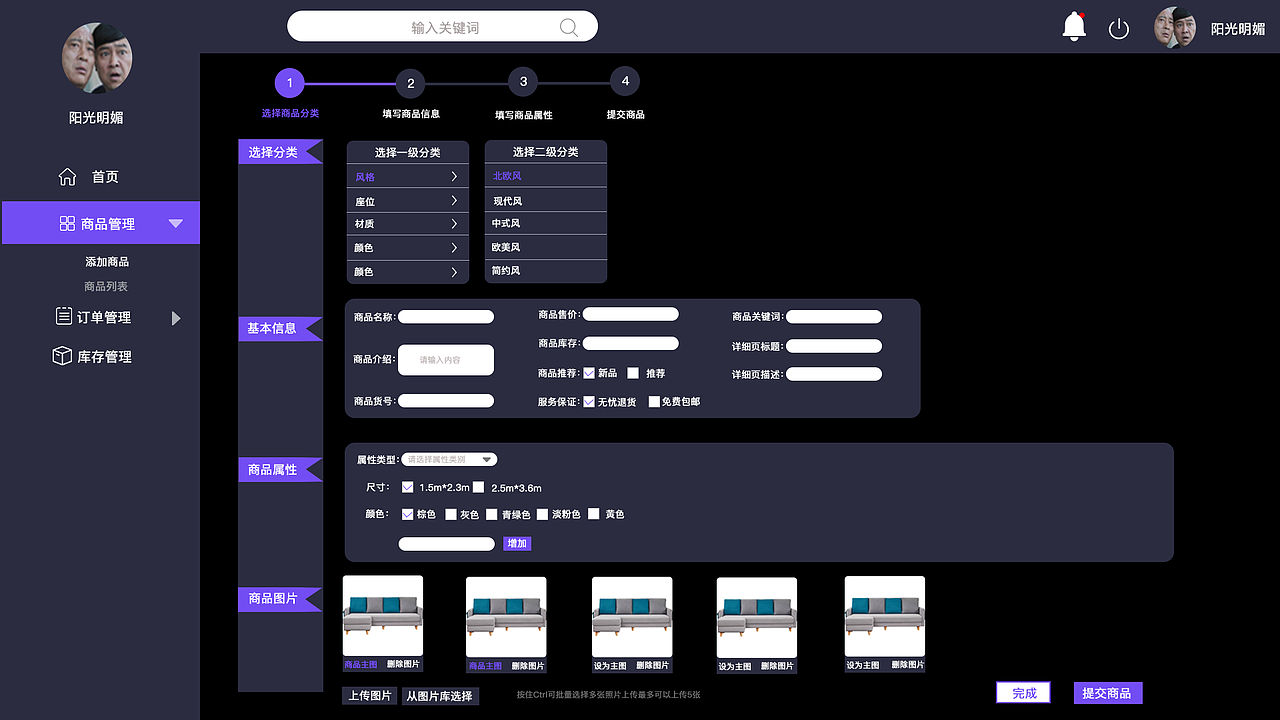
Task: Click the first sofa image thumbnail
Action: tap(382, 616)
